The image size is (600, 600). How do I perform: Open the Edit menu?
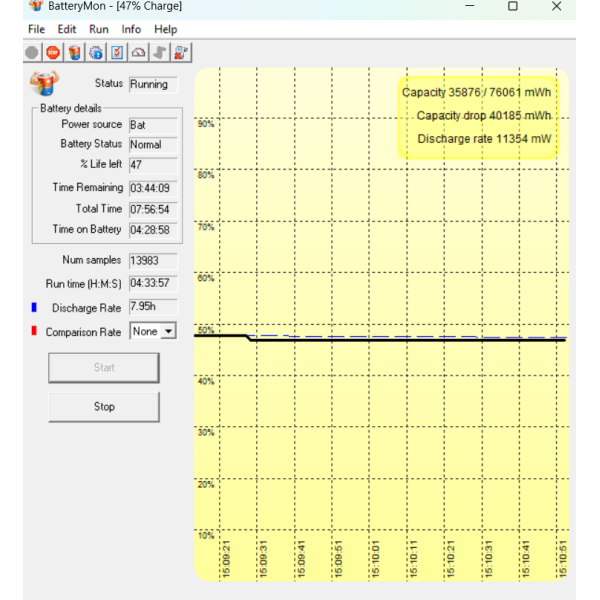(x=67, y=29)
